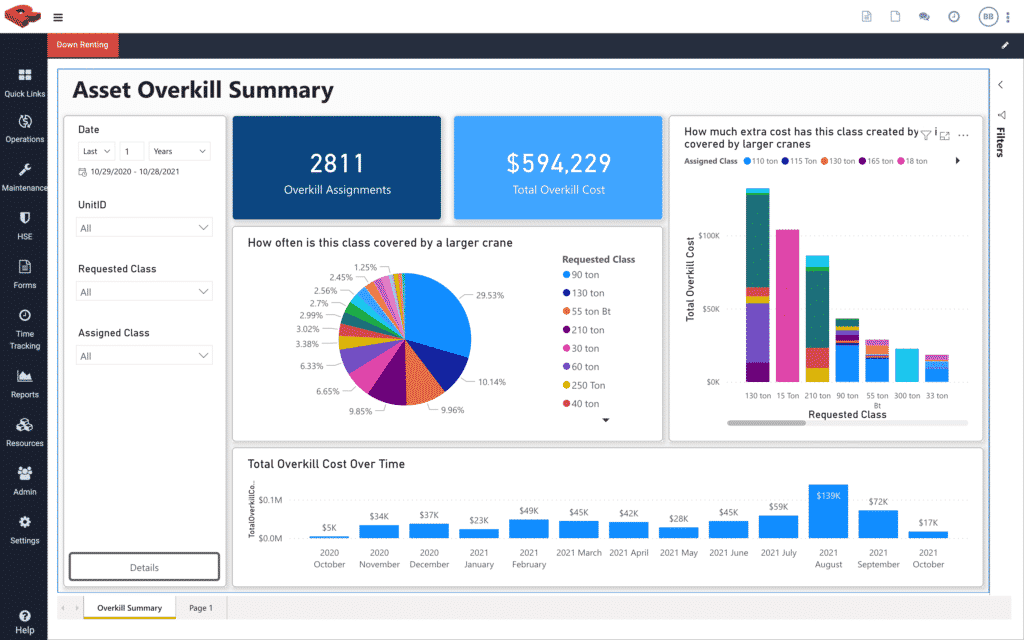Open the Assigned Class filter dropdown
Viewport: 1024px width, 640px height.
144,355
